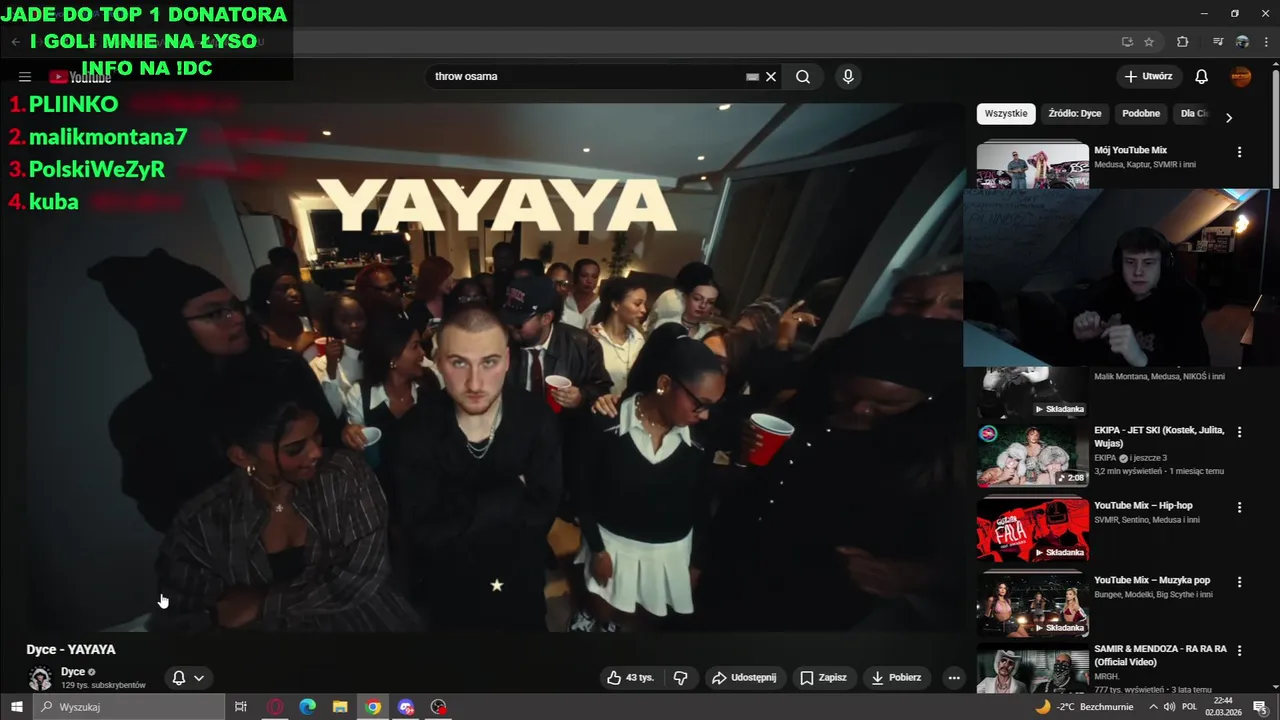The height and width of the screenshot is (720, 1280).
Task: Open Chrome extensions puzzle icon
Action: click(x=1183, y=42)
